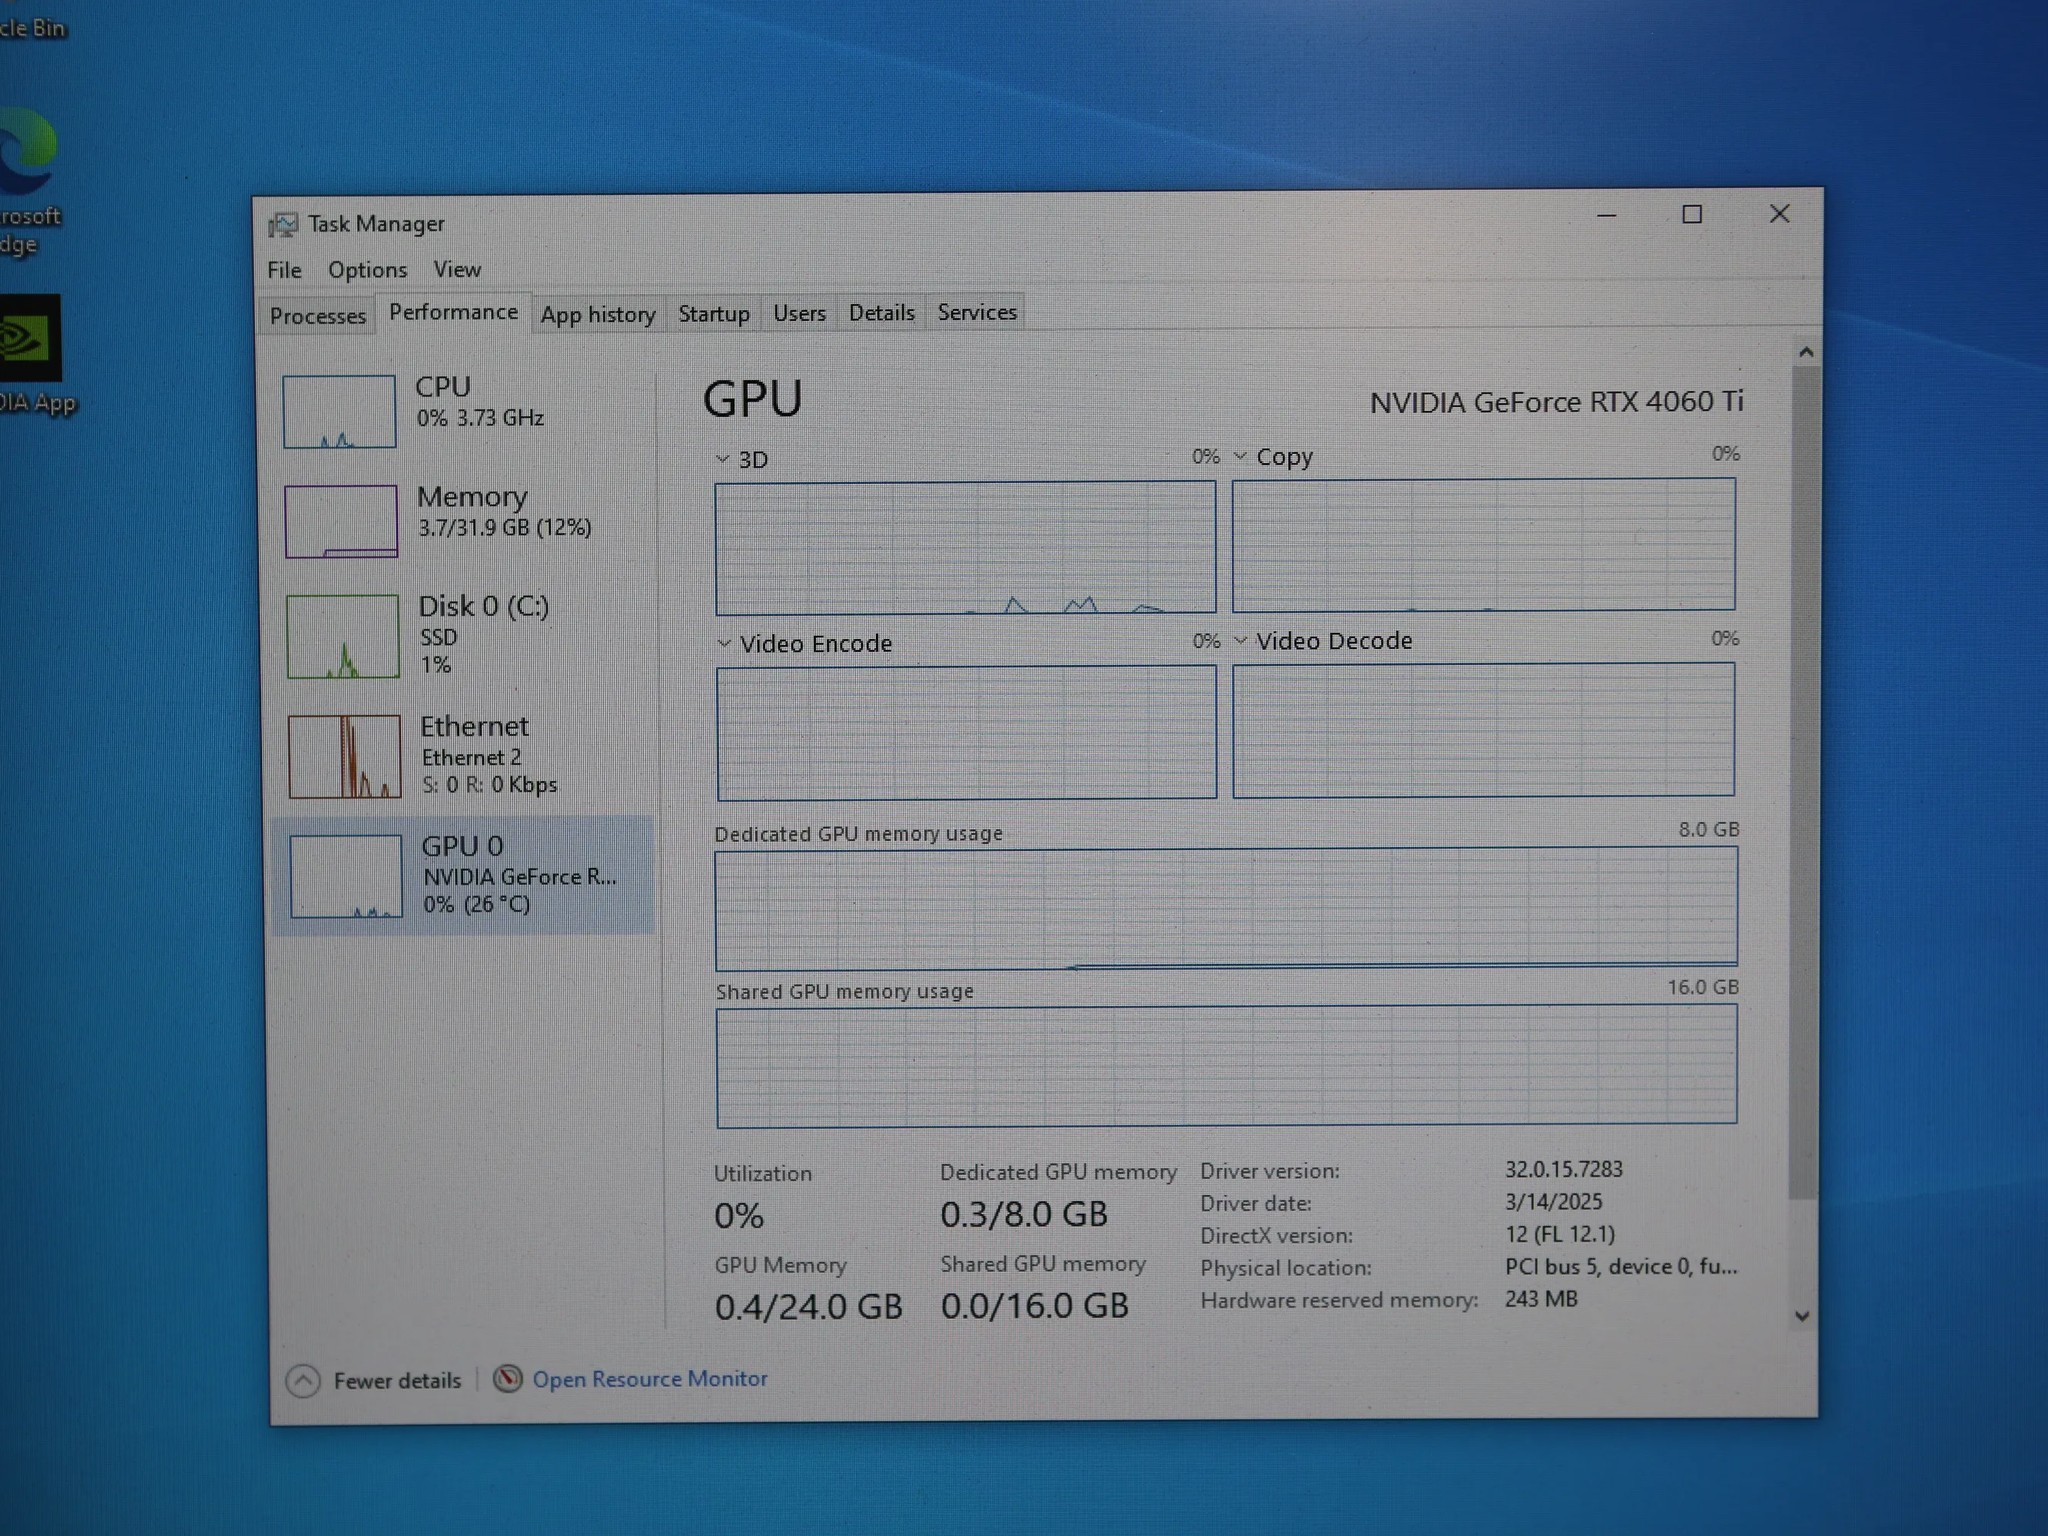2048x1536 pixels.
Task: Open the Copy engine dropdown
Action: coord(1240,456)
